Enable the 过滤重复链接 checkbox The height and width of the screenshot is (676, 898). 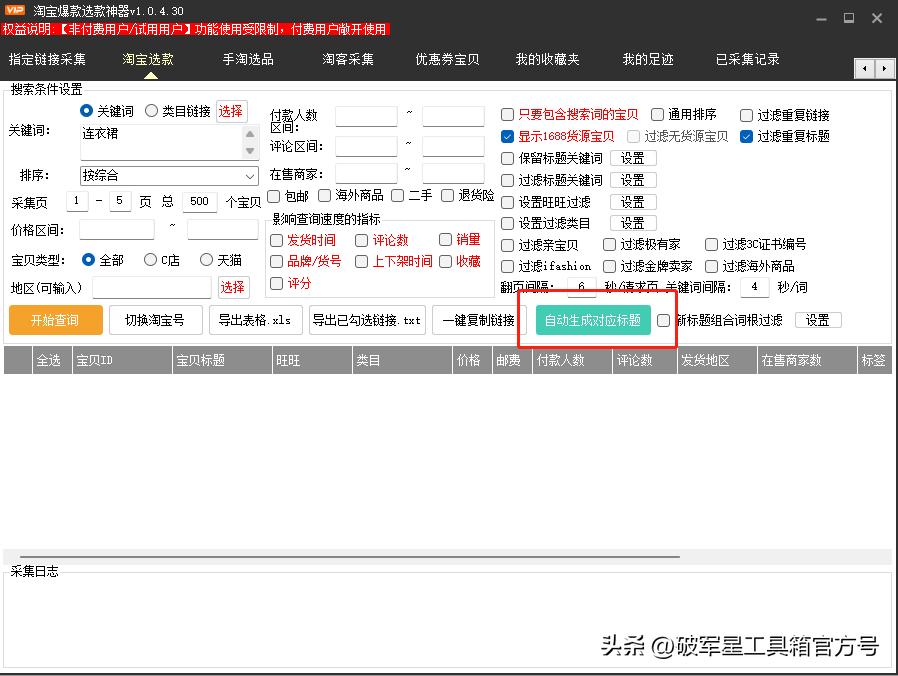coord(747,115)
